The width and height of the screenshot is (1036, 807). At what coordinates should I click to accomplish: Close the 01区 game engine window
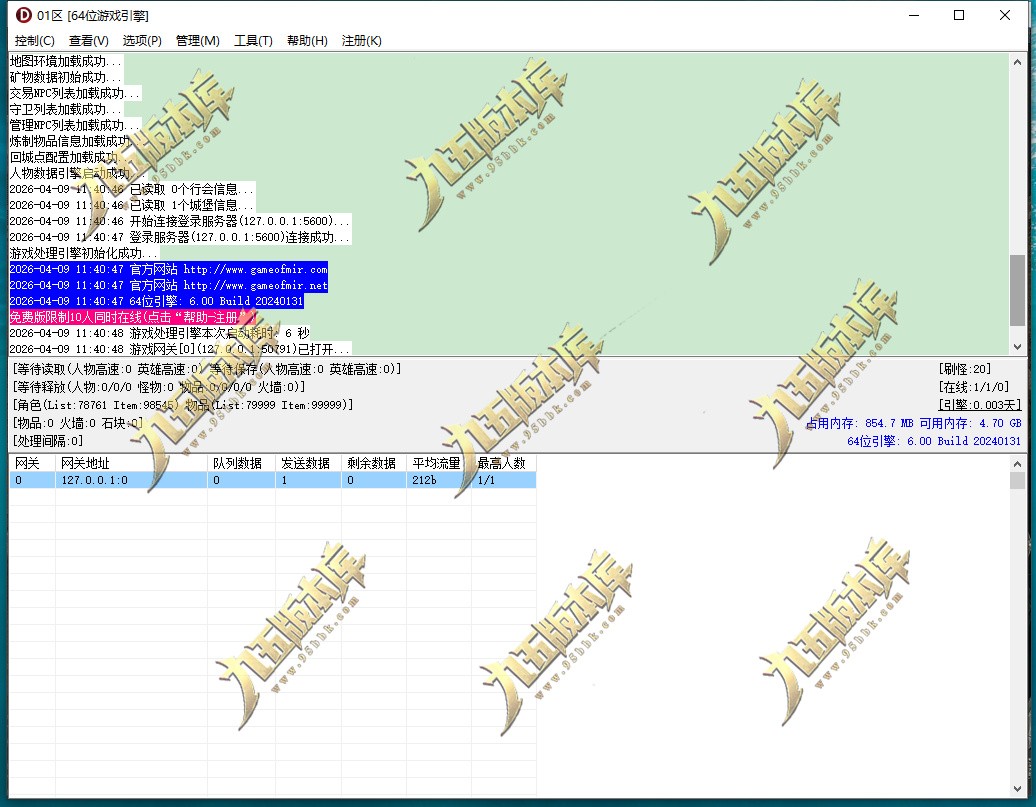[x=1005, y=15]
